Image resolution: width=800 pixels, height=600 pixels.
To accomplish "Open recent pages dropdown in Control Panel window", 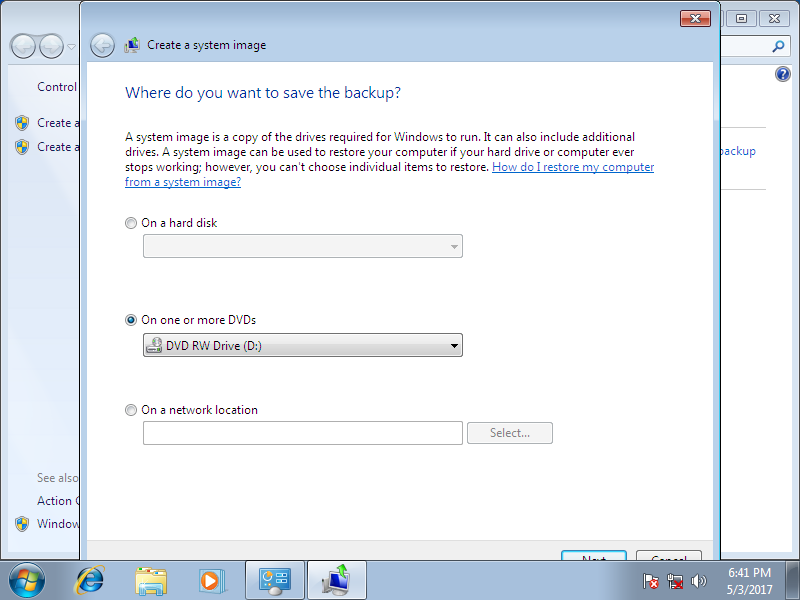I will point(71,47).
